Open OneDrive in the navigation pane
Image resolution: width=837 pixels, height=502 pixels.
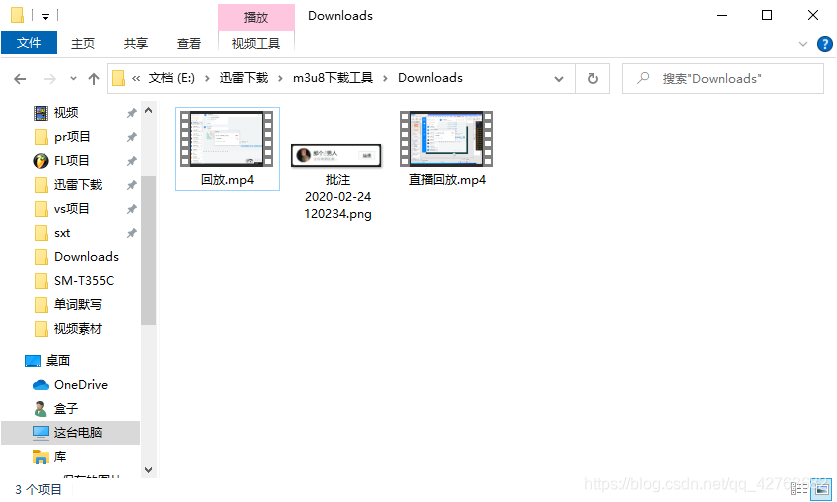tap(81, 385)
